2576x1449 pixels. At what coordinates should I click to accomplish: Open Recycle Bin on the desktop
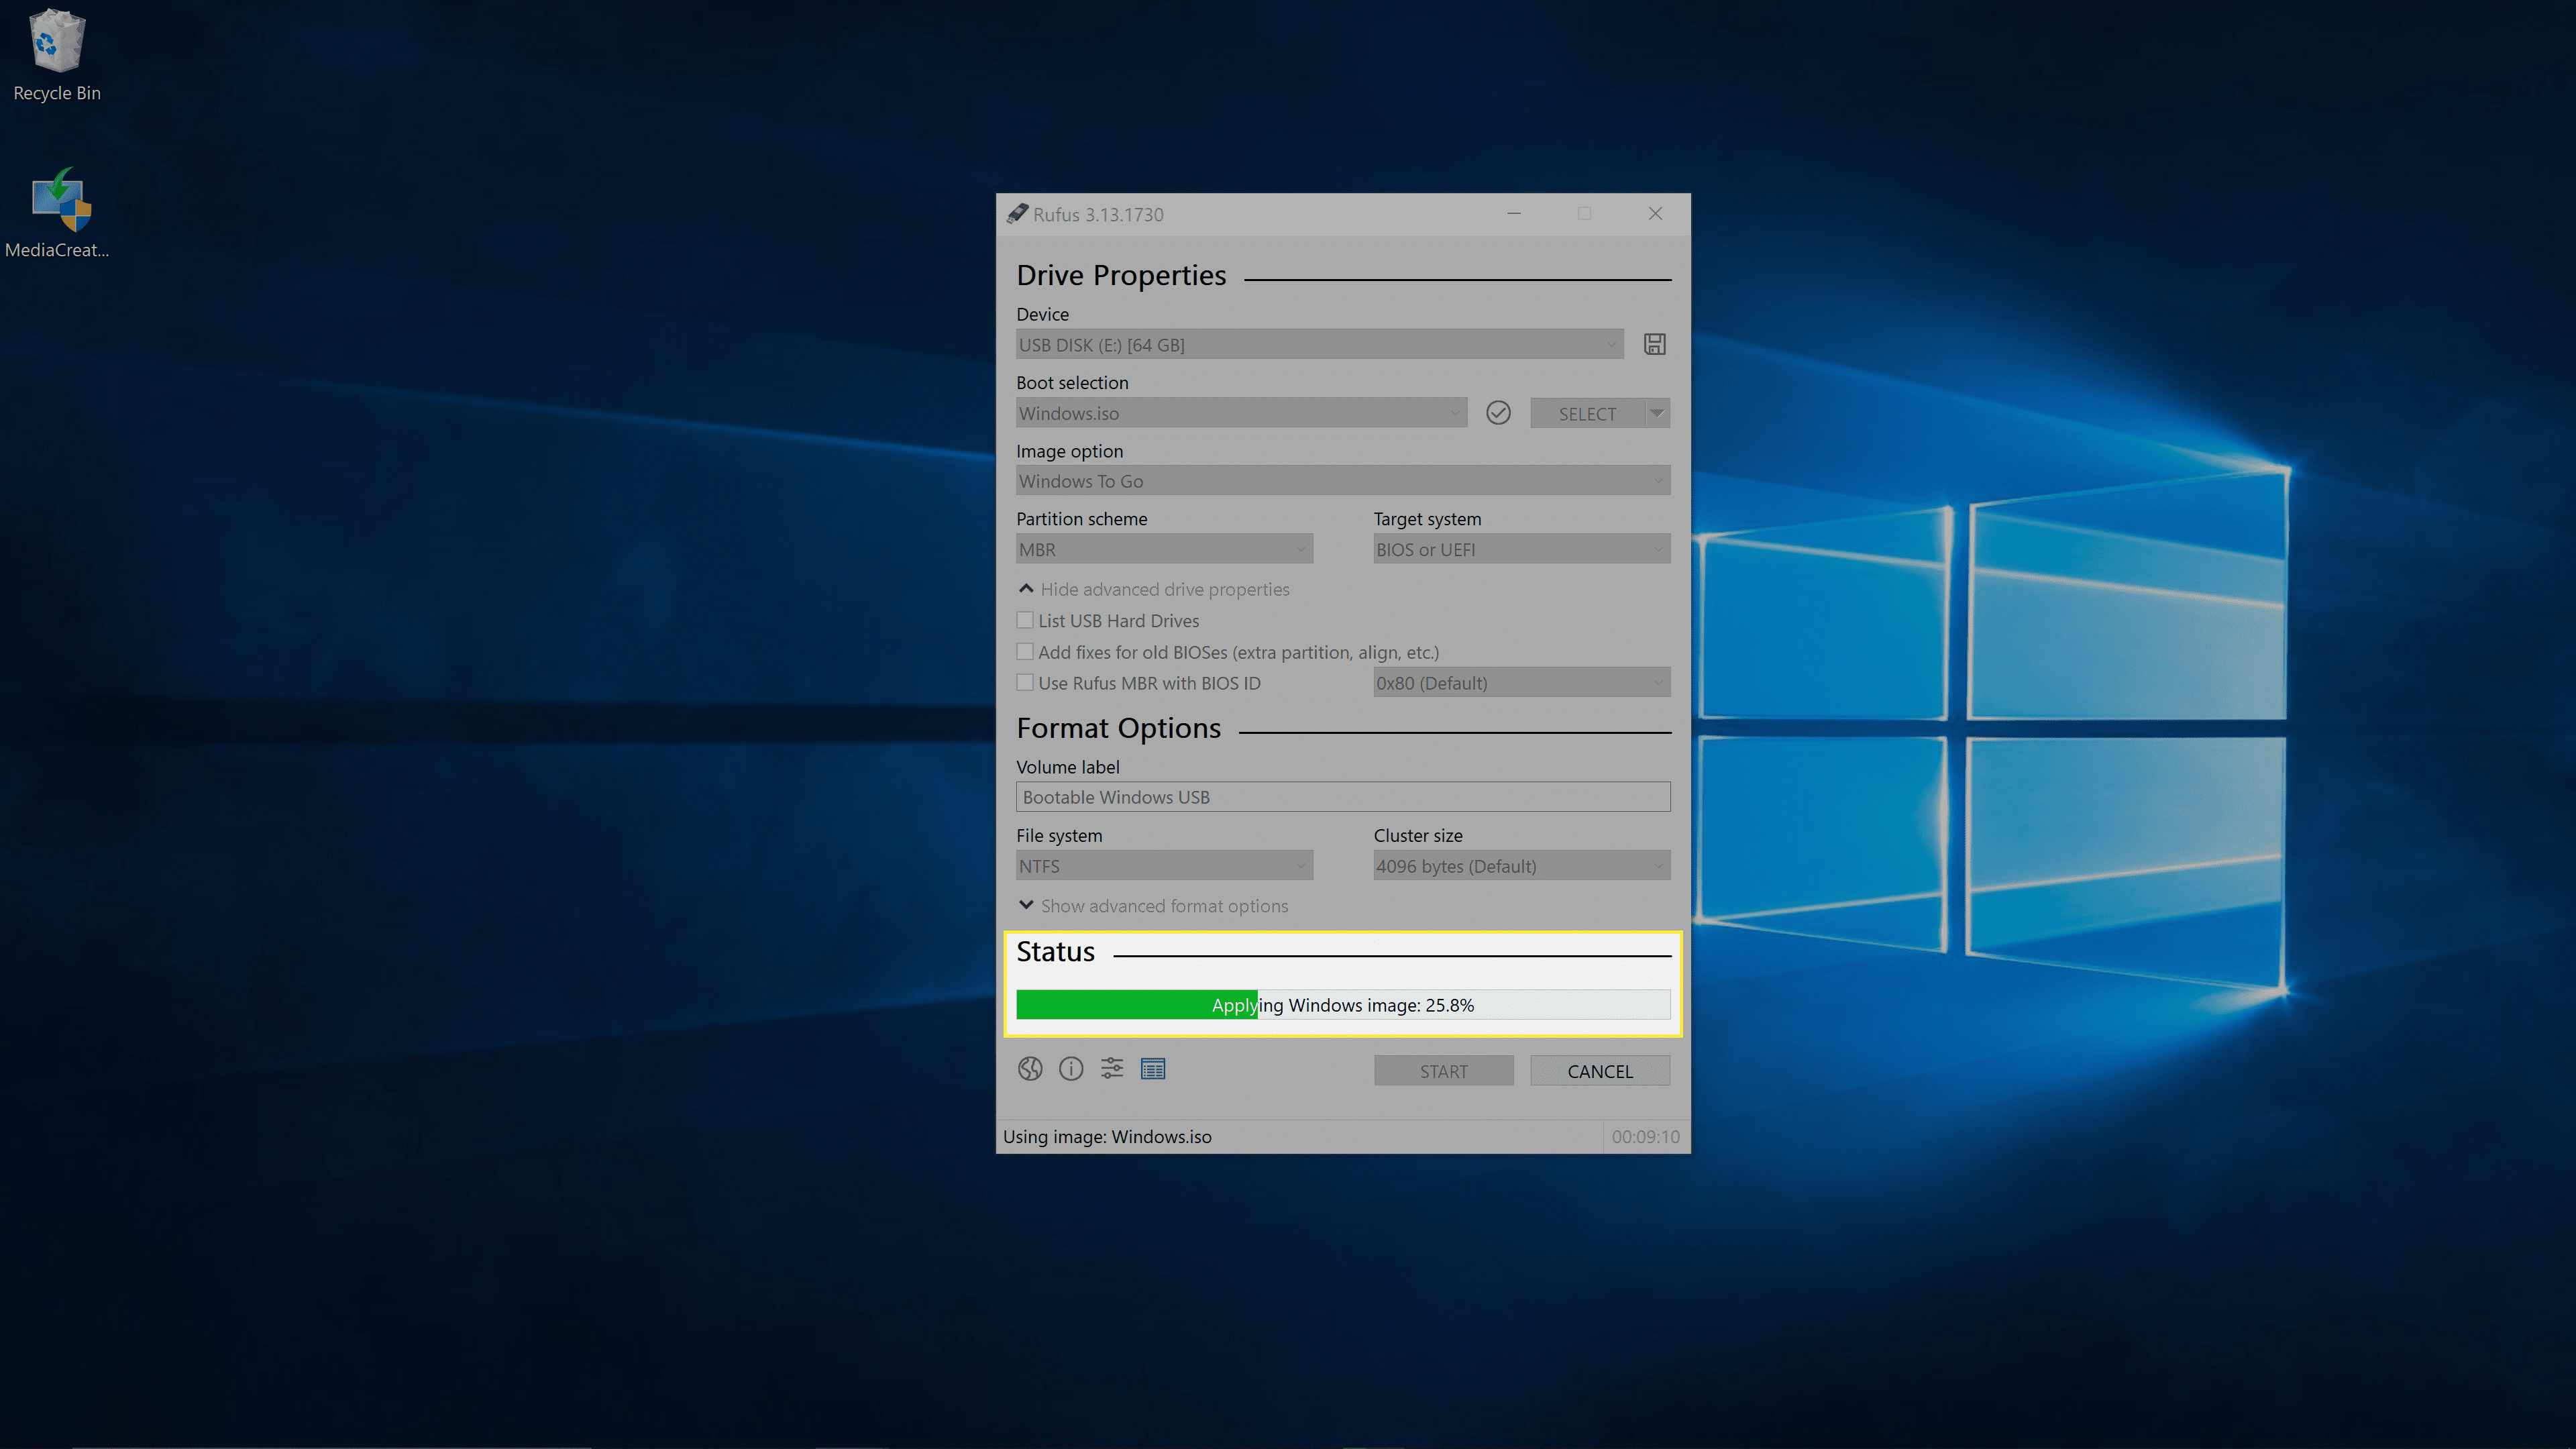[x=57, y=55]
